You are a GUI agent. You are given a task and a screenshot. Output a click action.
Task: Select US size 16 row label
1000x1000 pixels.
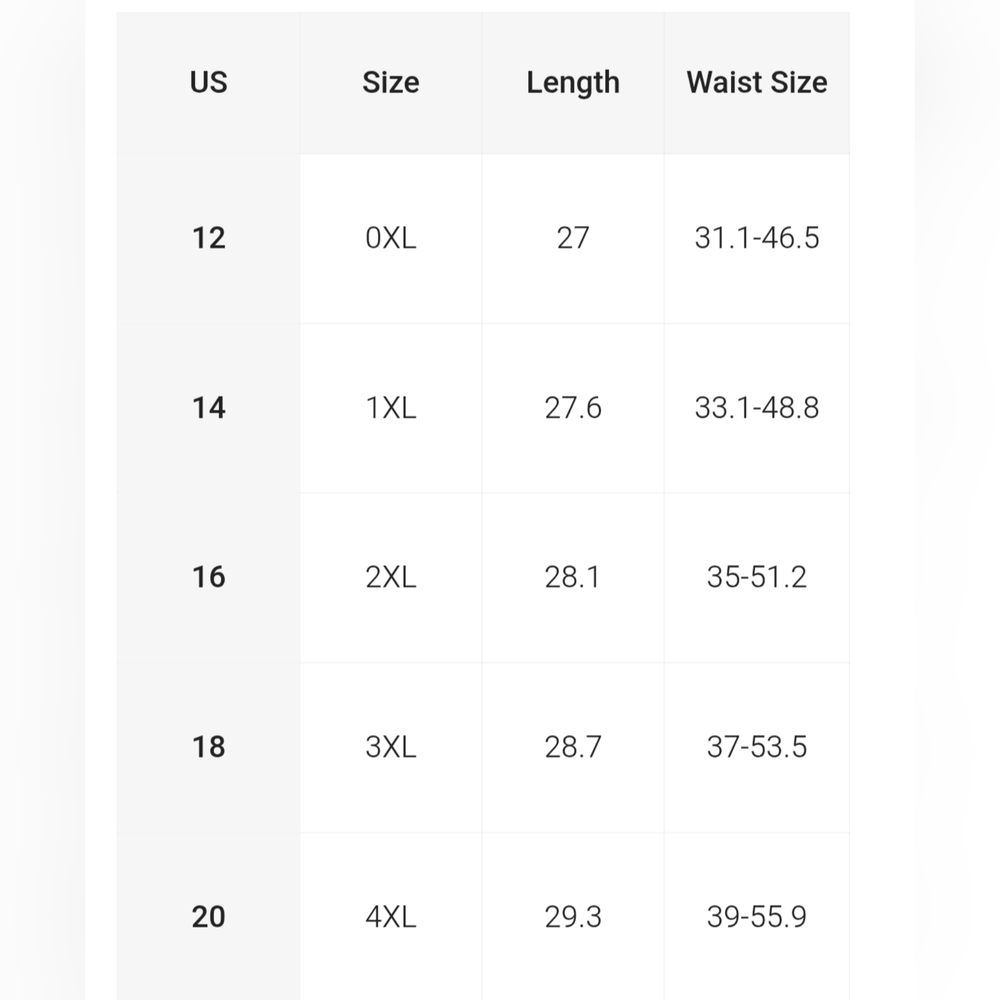[209, 578]
